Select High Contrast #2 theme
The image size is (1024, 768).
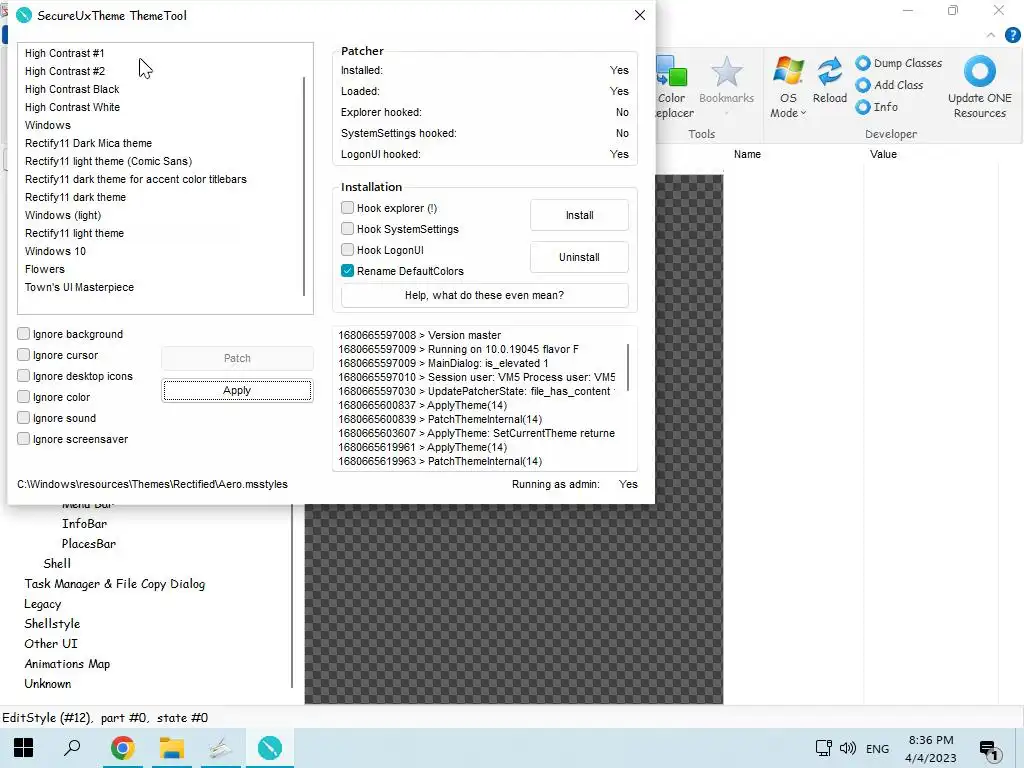(65, 71)
